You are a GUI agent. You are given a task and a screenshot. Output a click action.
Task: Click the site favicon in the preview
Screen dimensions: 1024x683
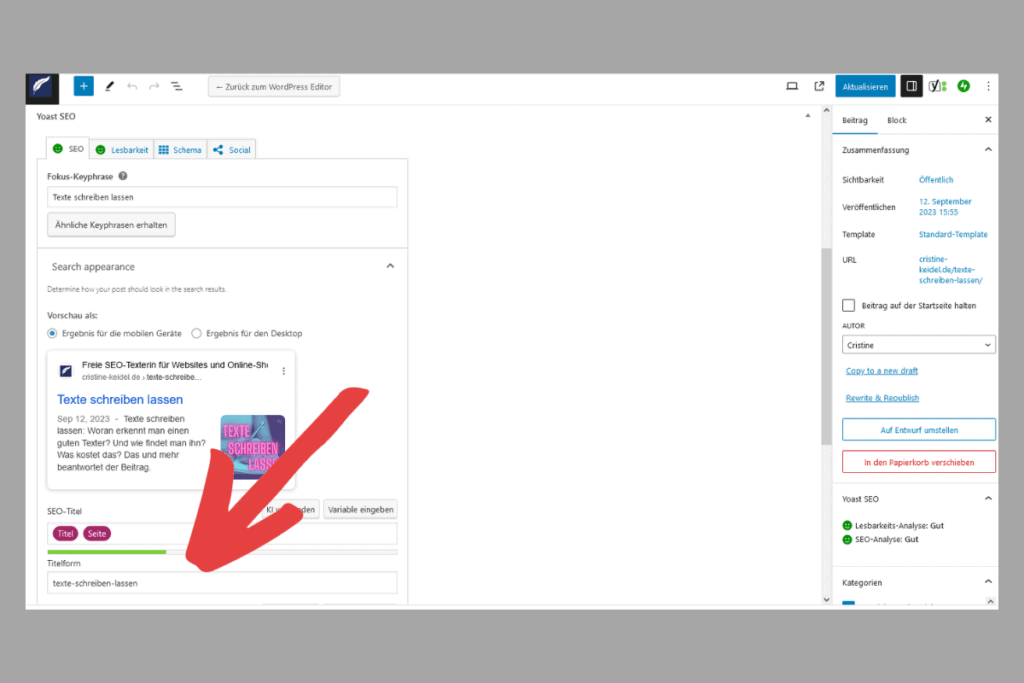[66, 371]
